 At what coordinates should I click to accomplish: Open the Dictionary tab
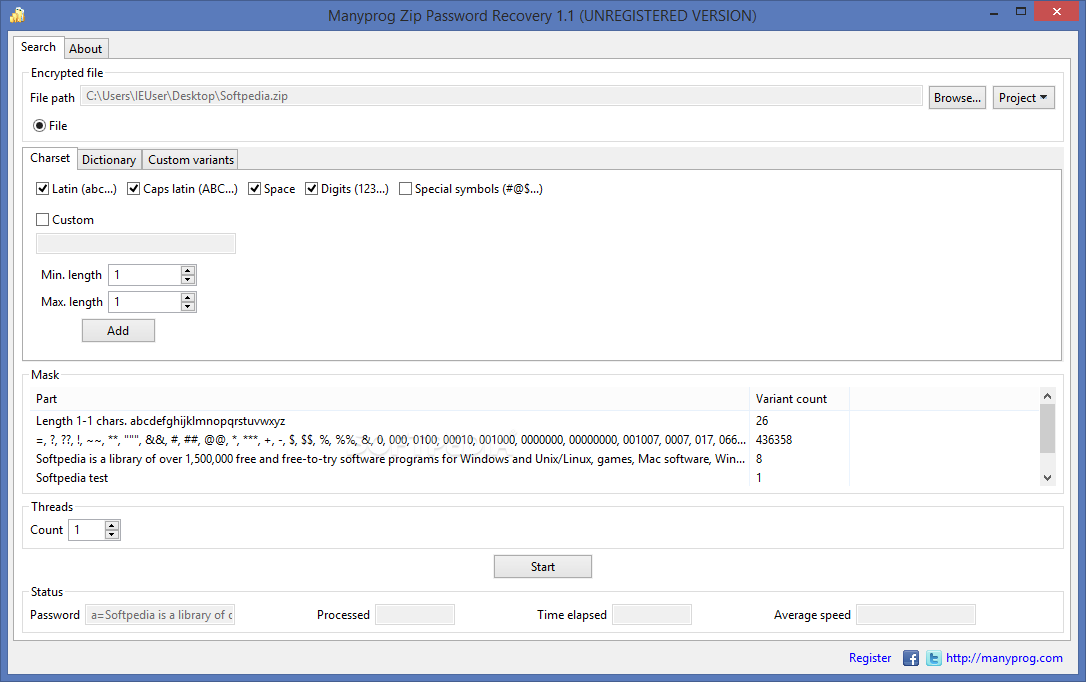pyautogui.click(x=109, y=159)
